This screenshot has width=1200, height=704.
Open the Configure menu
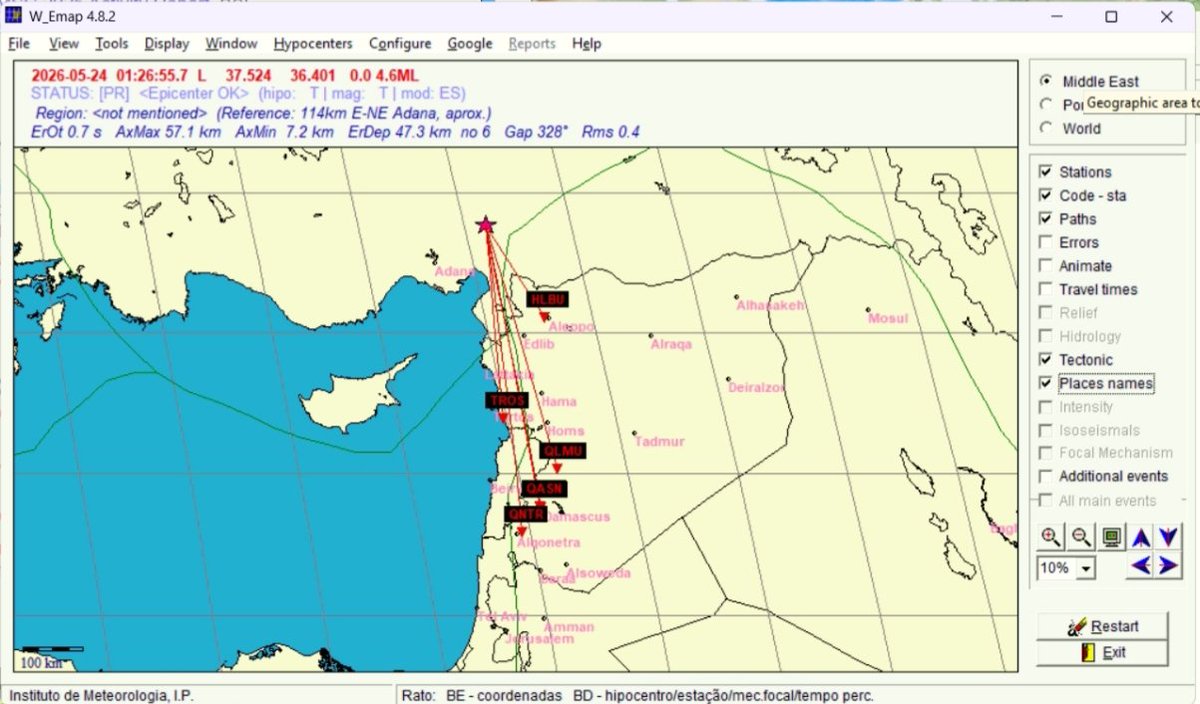tap(400, 44)
